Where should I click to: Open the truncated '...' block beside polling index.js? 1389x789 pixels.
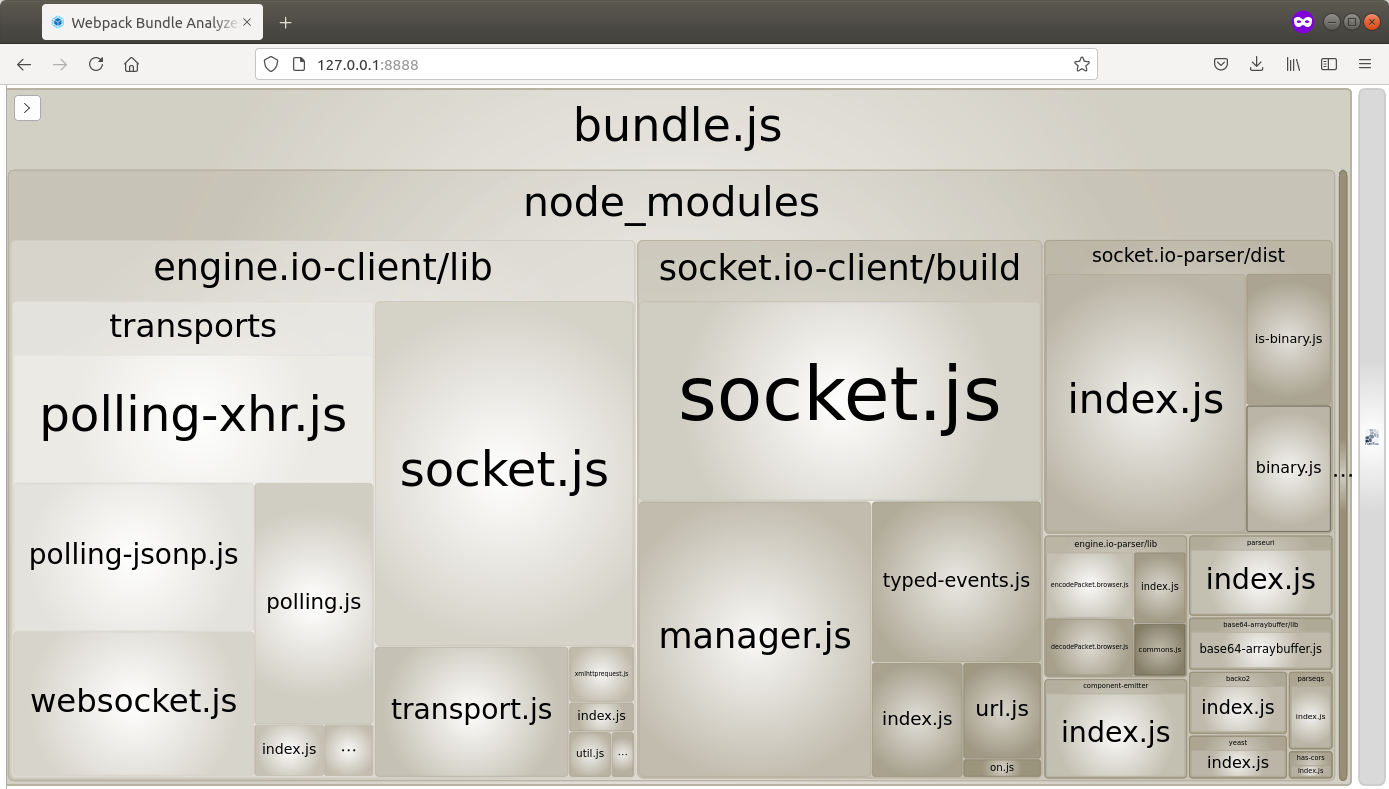tap(348, 749)
